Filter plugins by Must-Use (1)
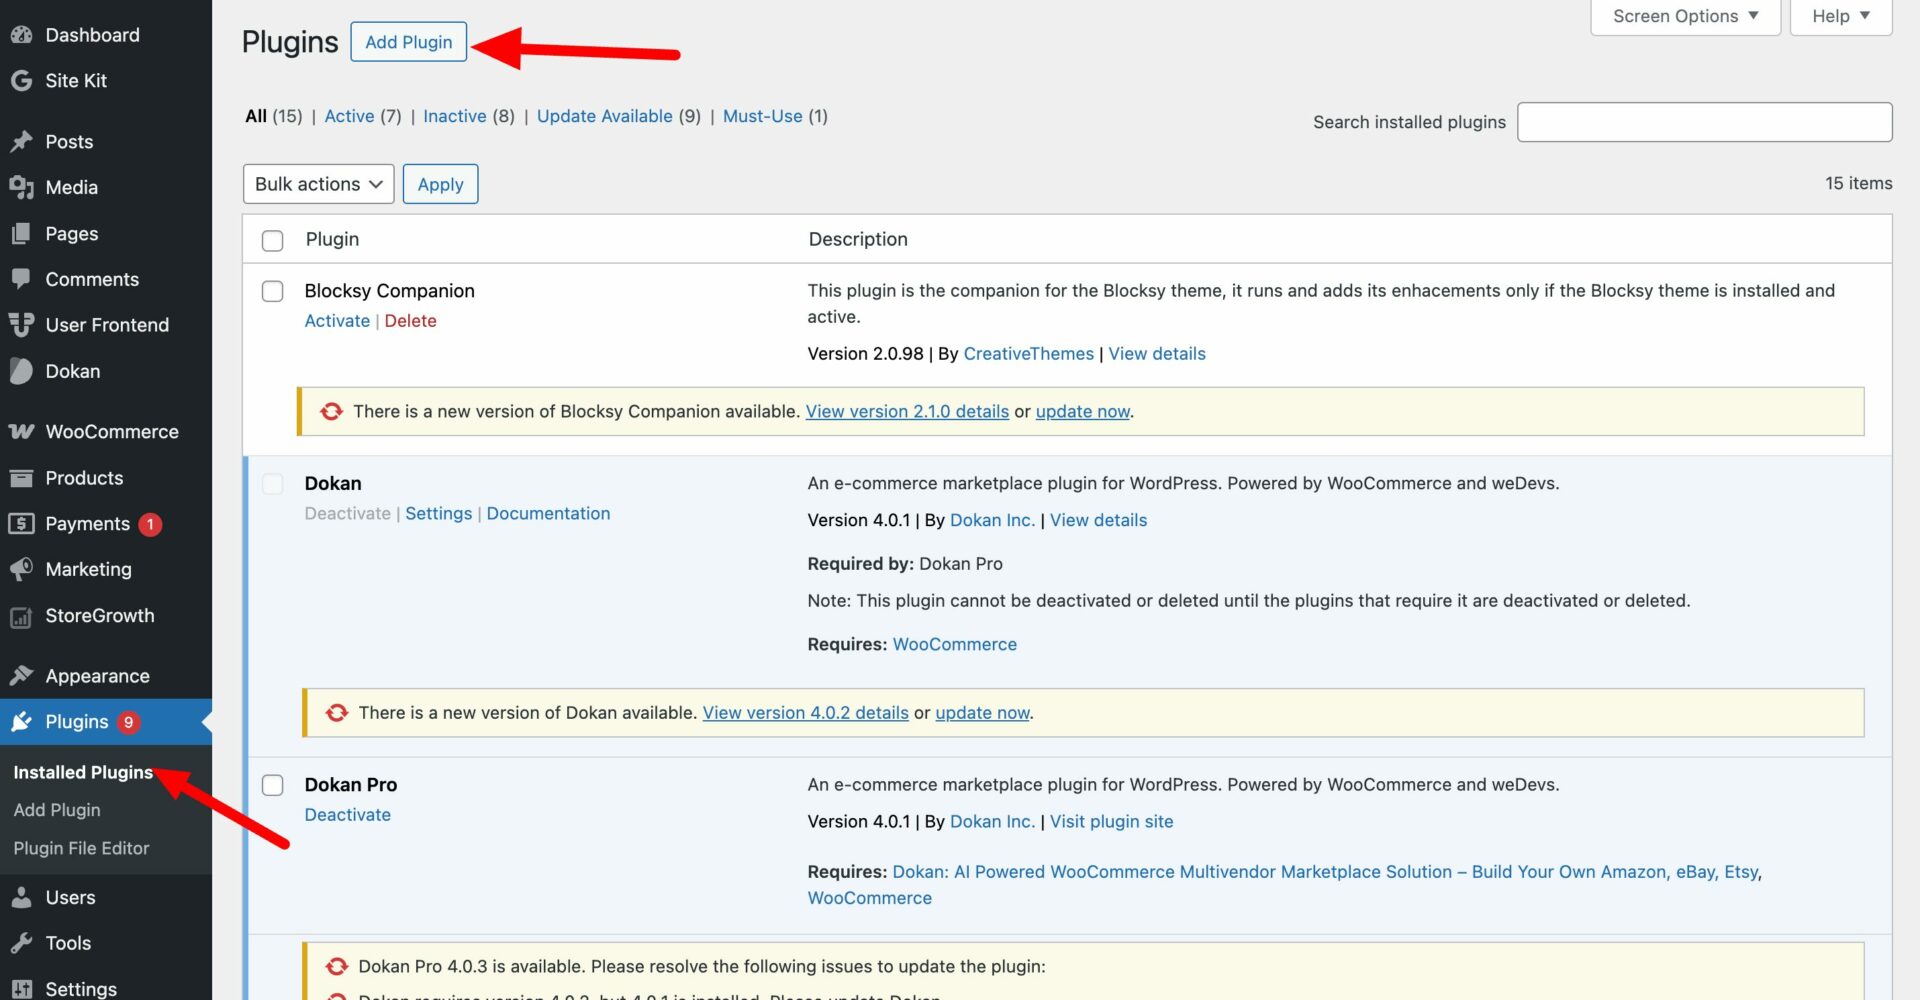The height and width of the screenshot is (1000, 1920). click(775, 116)
